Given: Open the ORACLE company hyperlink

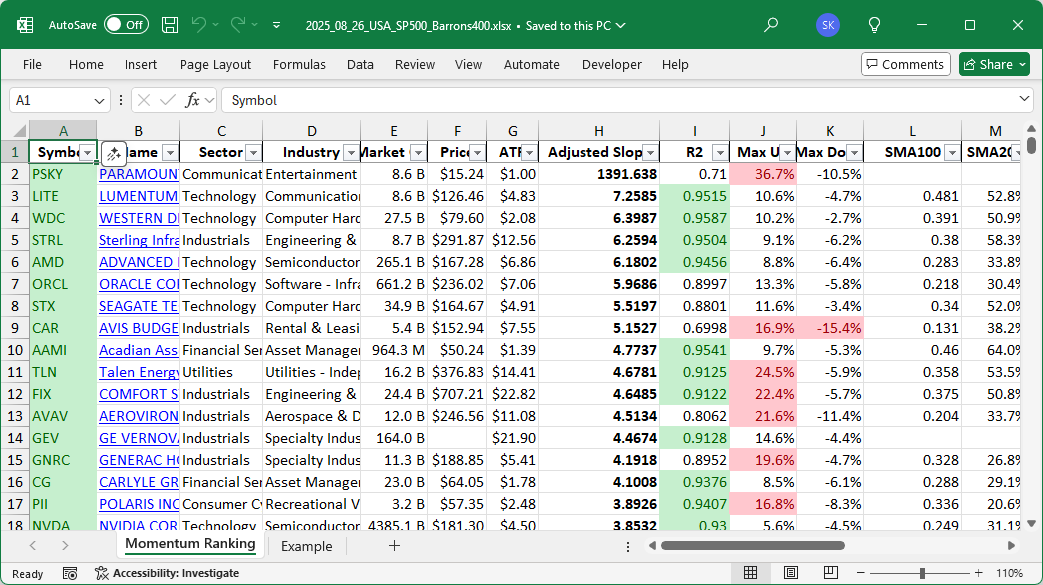Looking at the screenshot, I should (138, 284).
